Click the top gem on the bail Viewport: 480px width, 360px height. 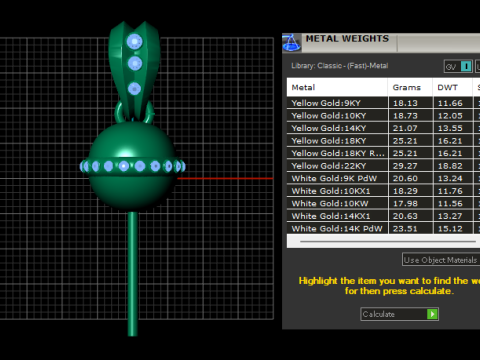(x=135, y=42)
